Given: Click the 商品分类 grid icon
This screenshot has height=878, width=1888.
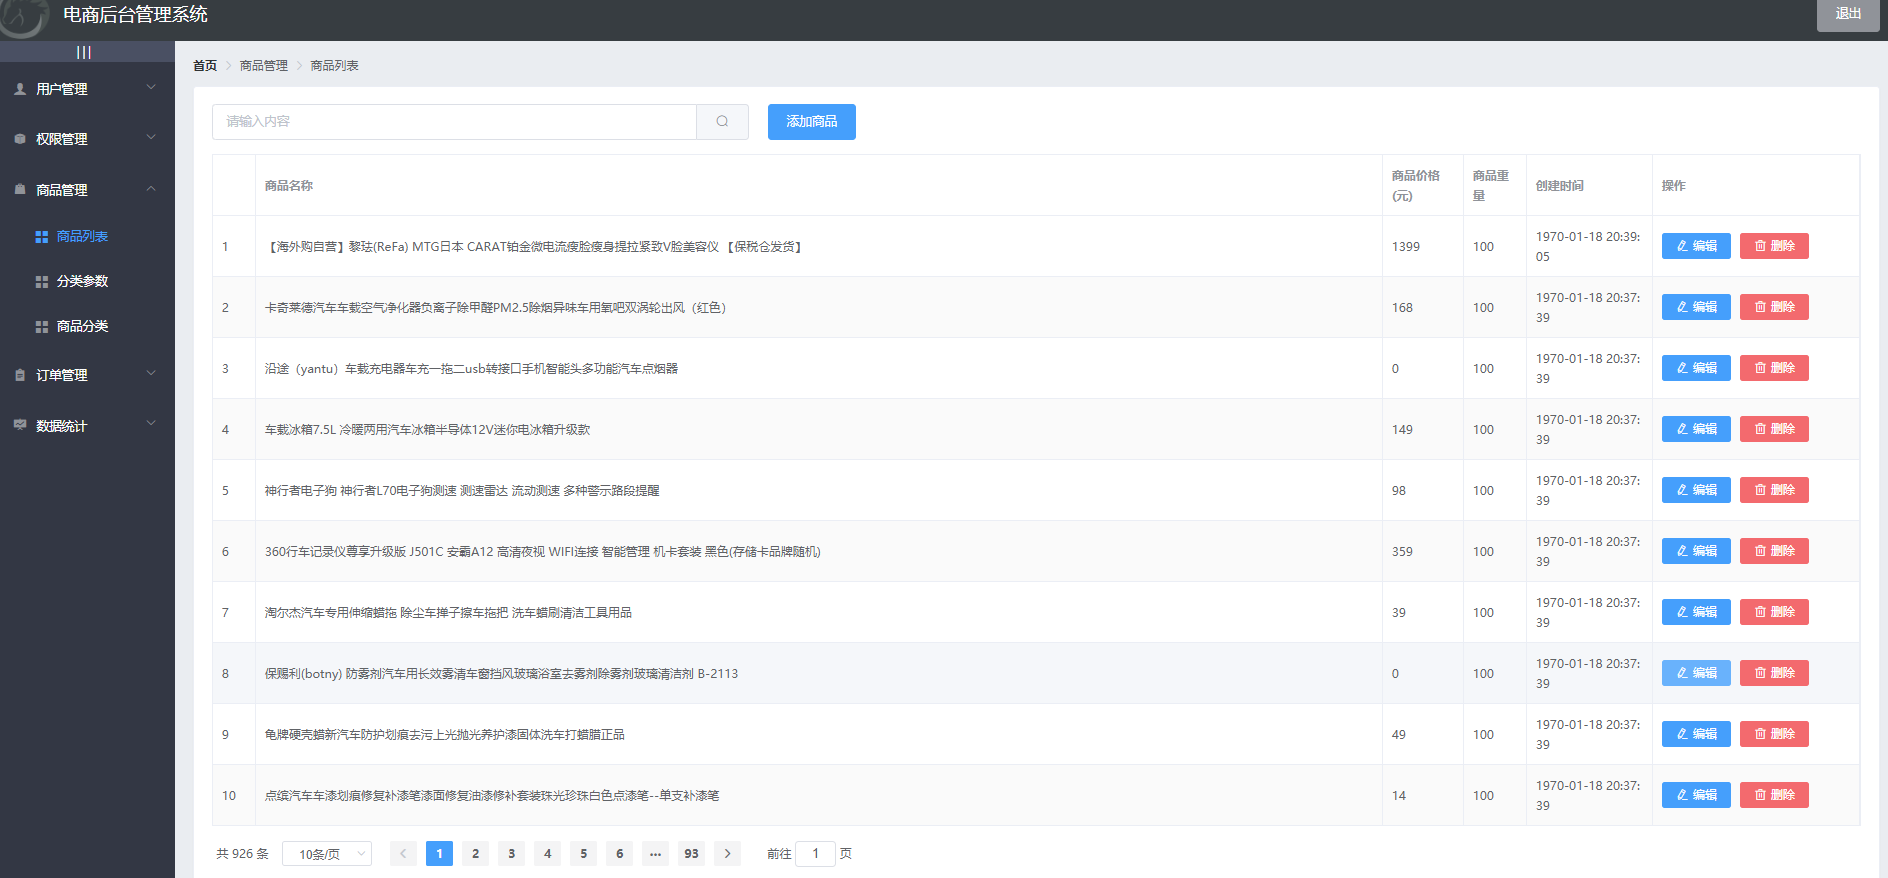Looking at the screenshot, I should point(42,327).
